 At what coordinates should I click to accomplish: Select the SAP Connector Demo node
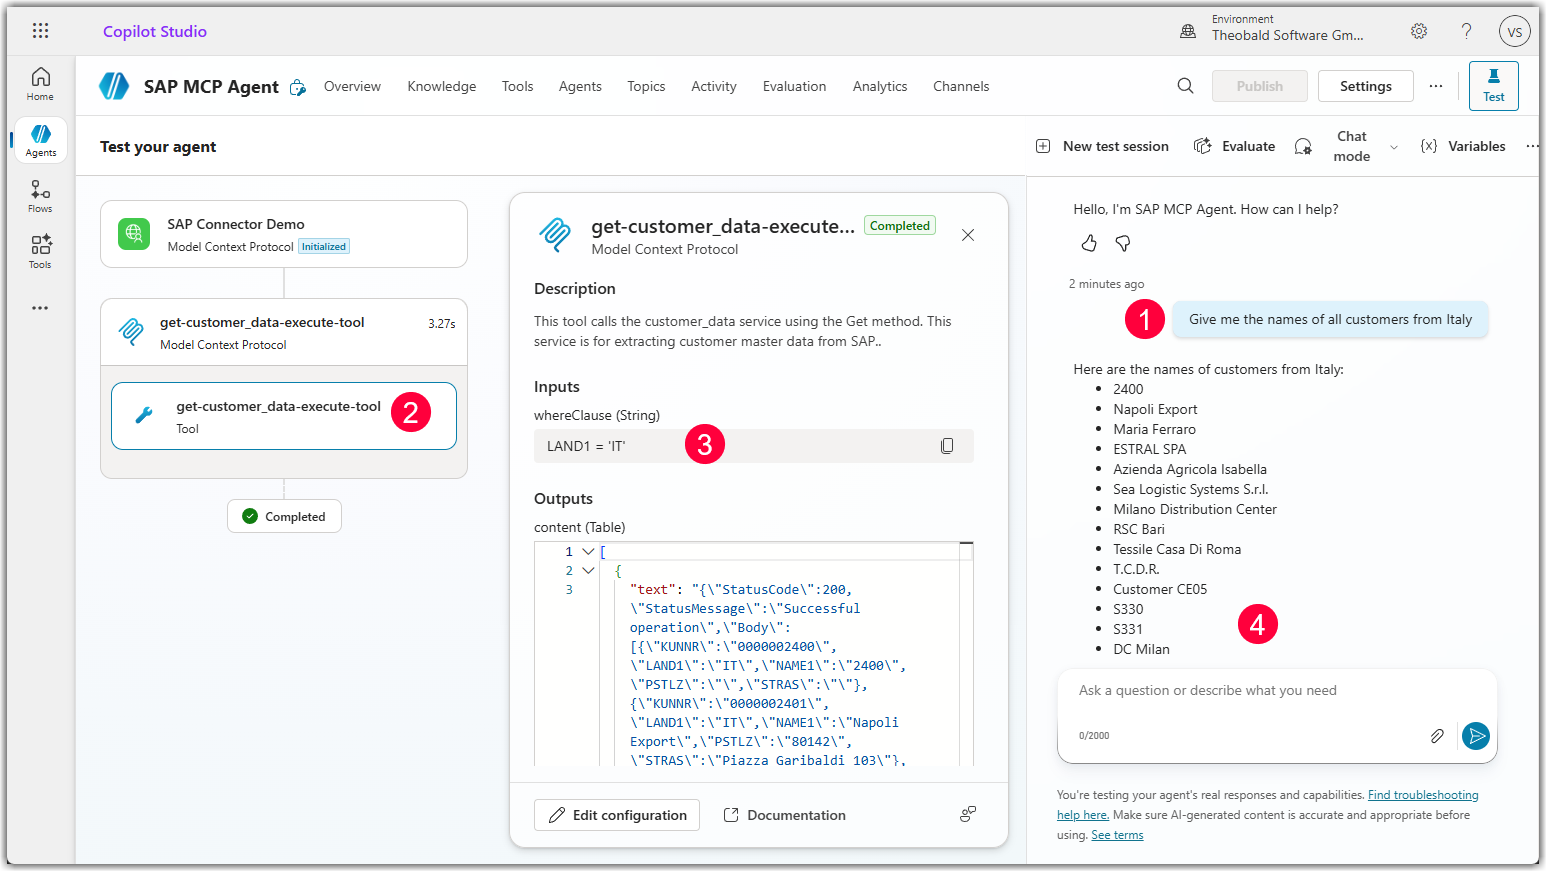click(x=284, y=234)
